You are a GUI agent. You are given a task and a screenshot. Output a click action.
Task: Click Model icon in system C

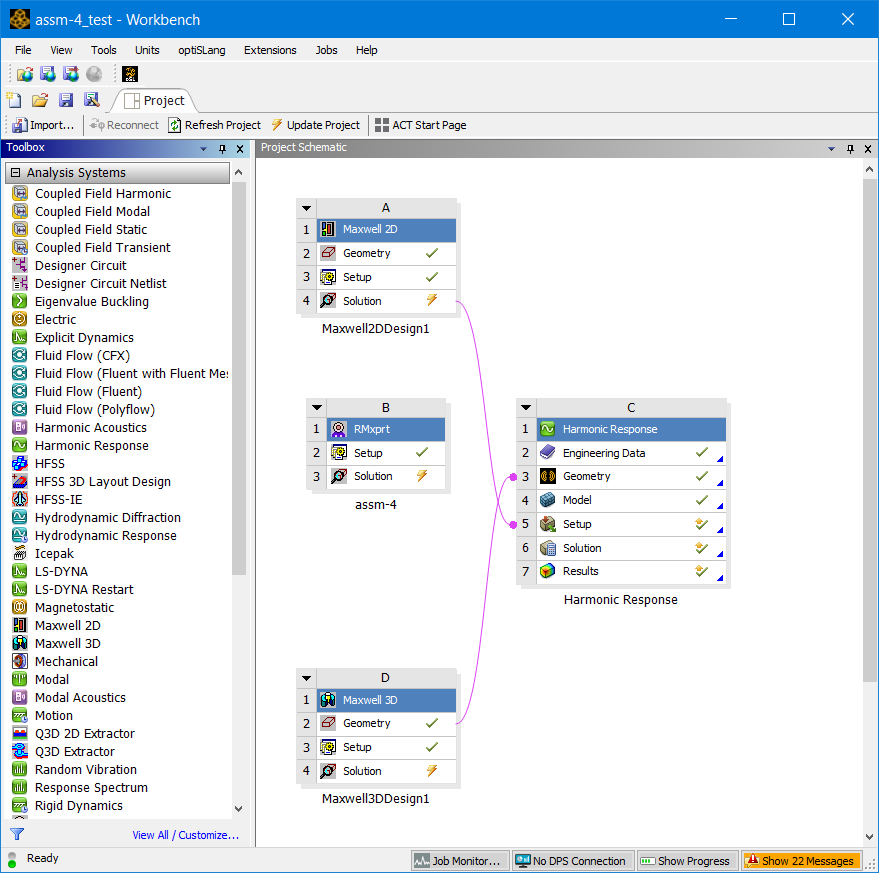(548, 500)
